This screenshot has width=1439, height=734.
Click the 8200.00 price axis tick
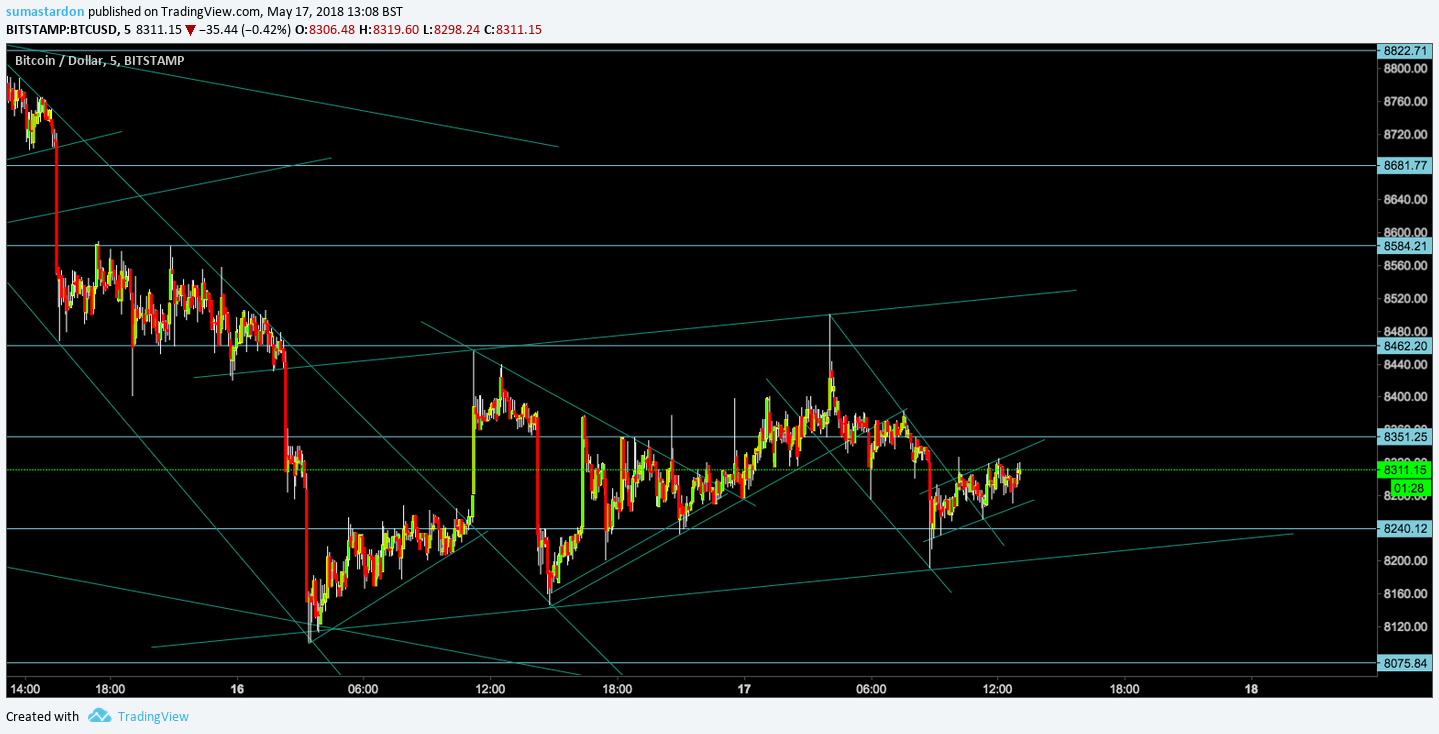point(1405,561)
